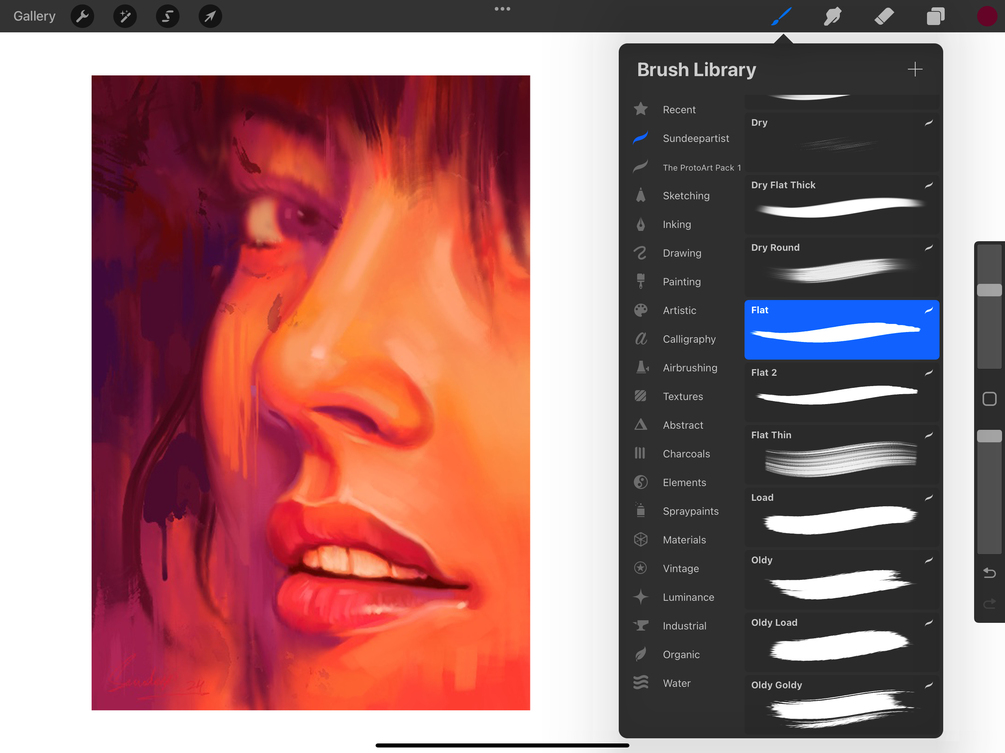This screenshot has width=1005, height=753.
Task: Select the Dry Round brush
Action: [842, 267]
